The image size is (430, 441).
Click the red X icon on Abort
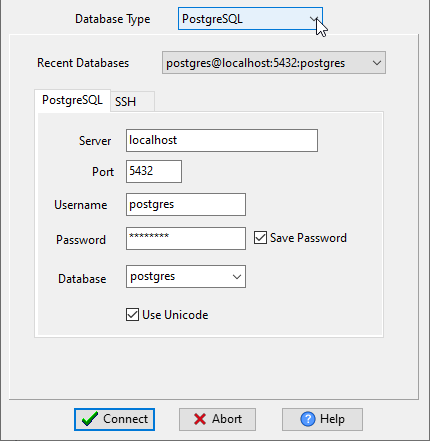click(x=200, y=419)
